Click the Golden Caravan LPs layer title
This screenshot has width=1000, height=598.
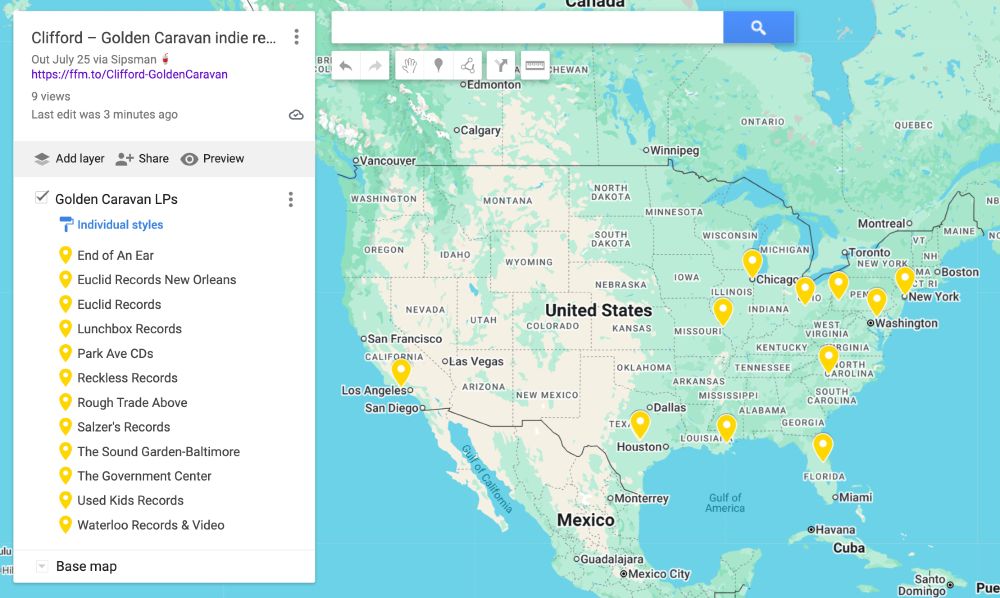click(116, 199)
